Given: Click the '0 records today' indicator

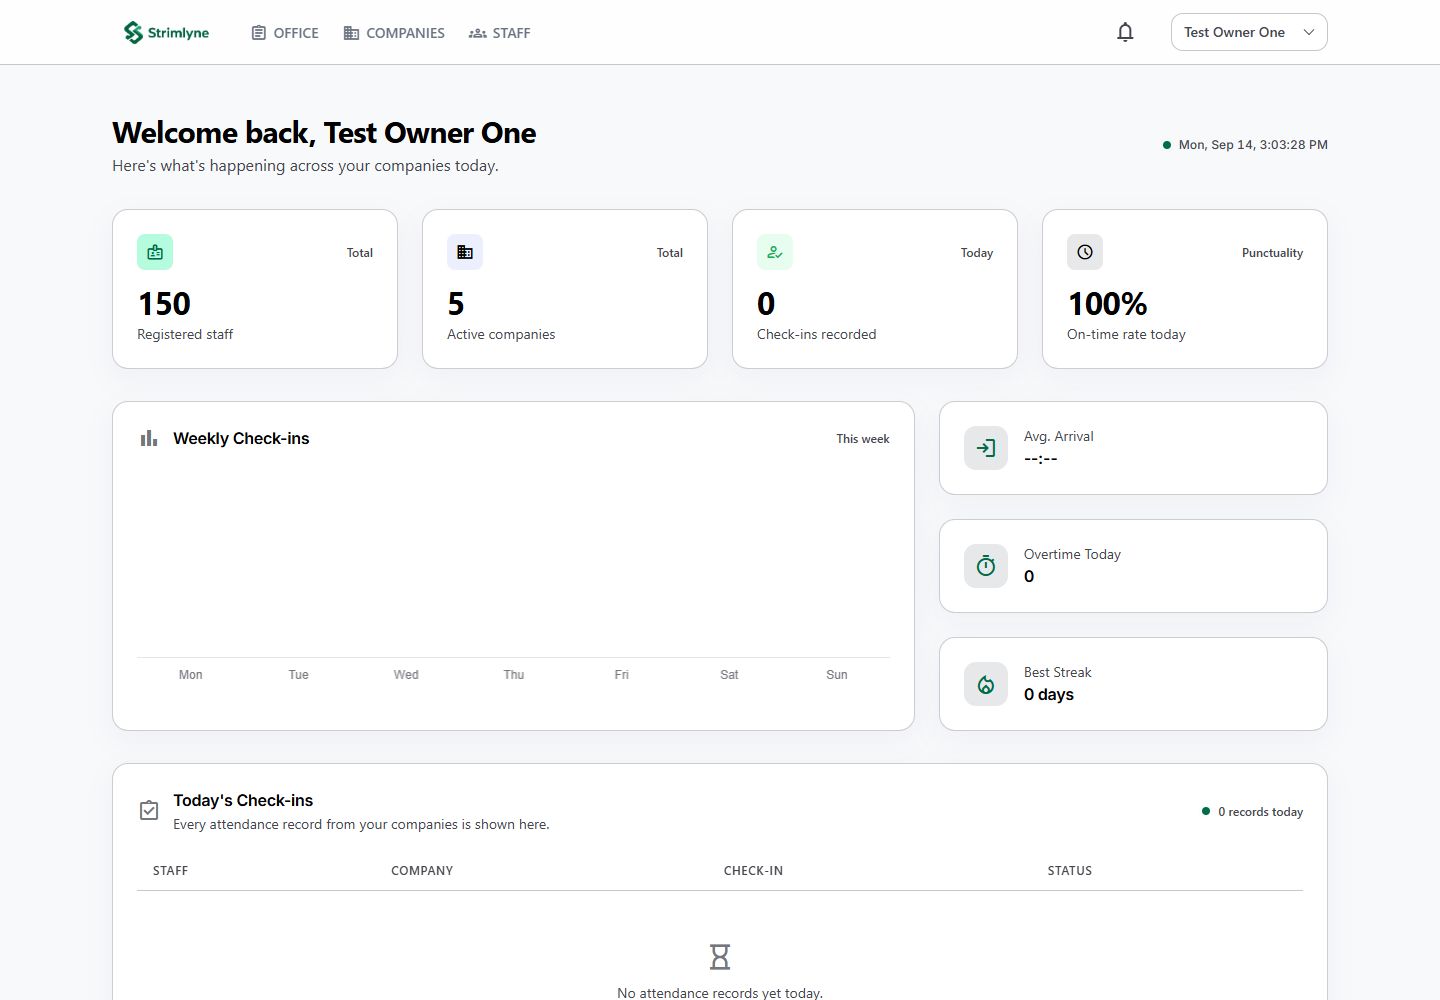Looking at the screenshot, I should 1253,812.
